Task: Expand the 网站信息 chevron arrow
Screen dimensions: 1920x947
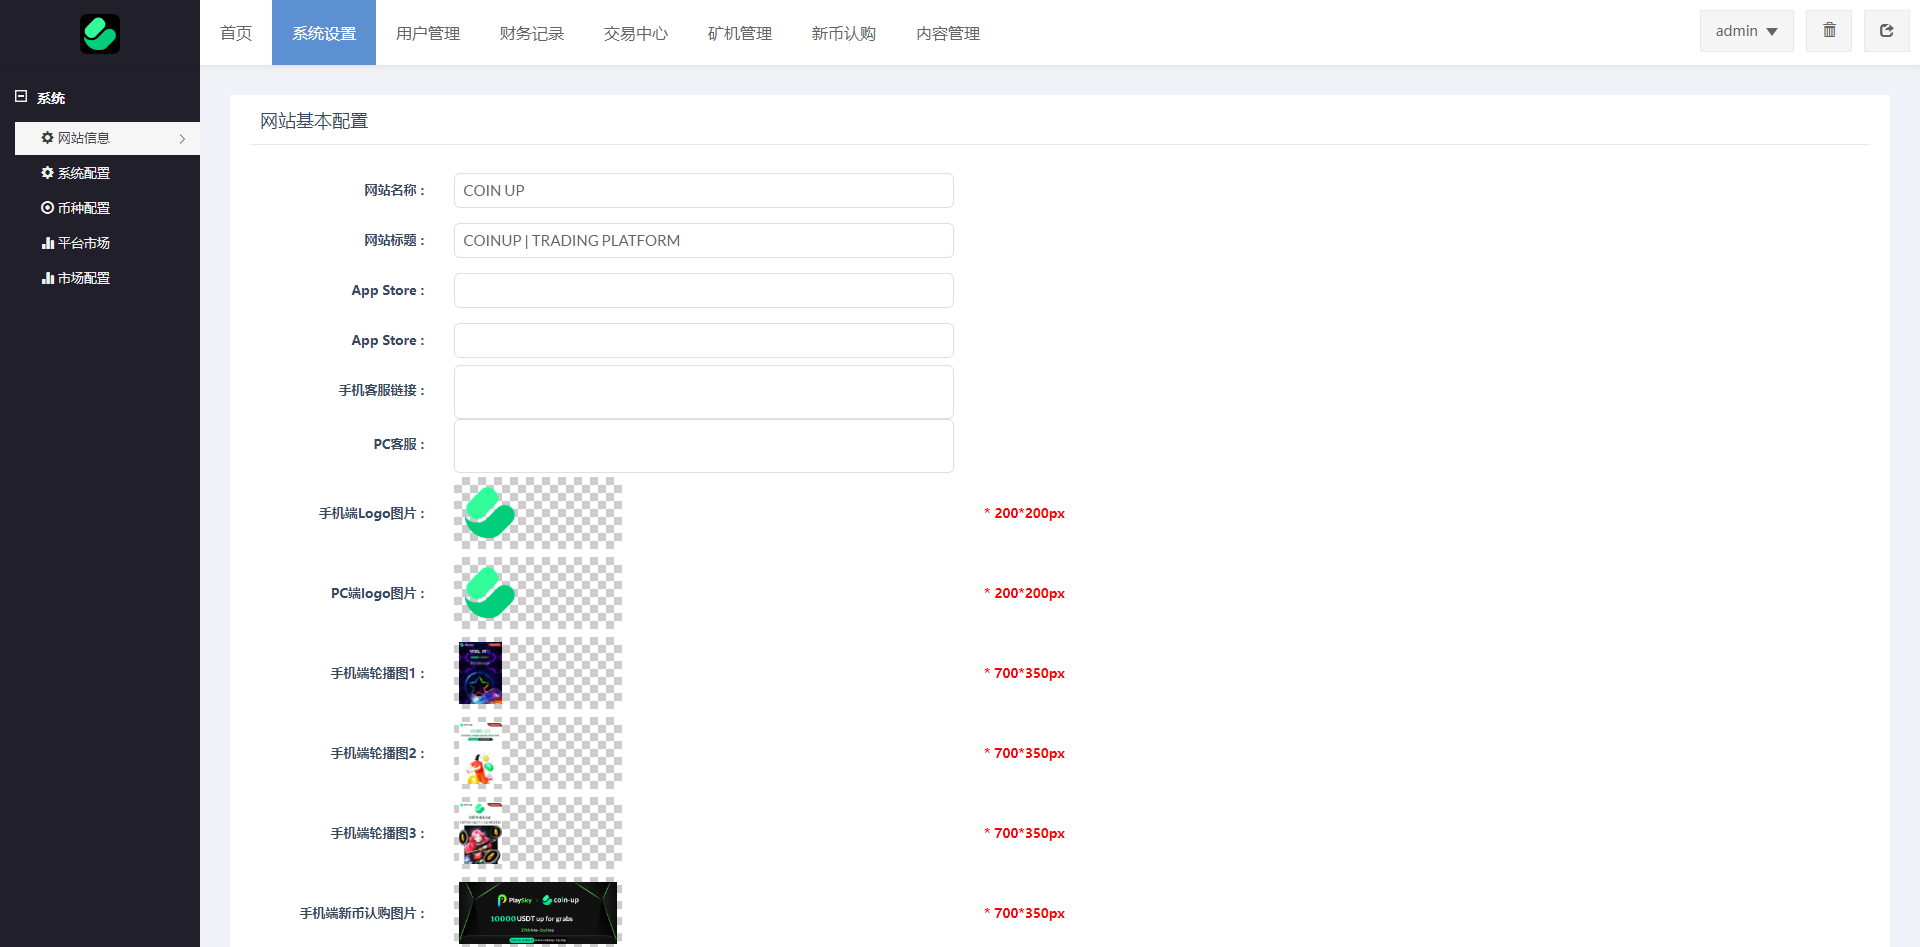Action: 182,139
